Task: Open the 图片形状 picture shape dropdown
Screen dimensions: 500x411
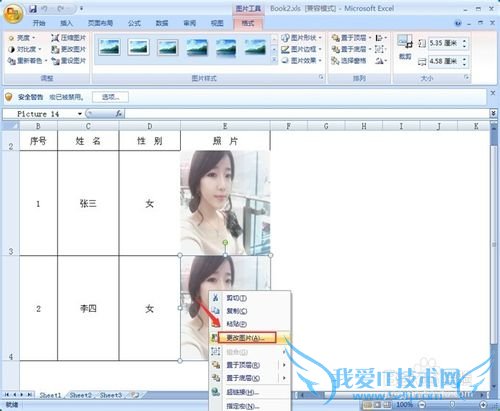Action: point(301,38)
